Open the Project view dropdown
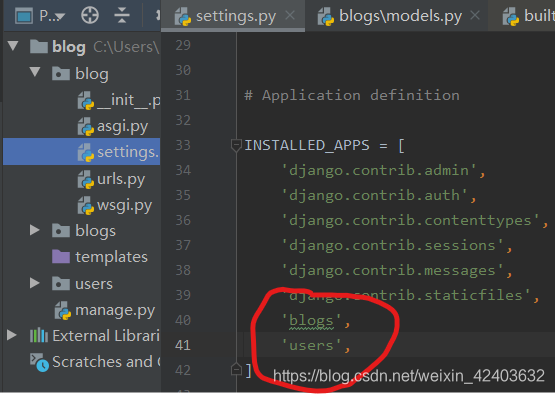555x395 pixels. 52,16
